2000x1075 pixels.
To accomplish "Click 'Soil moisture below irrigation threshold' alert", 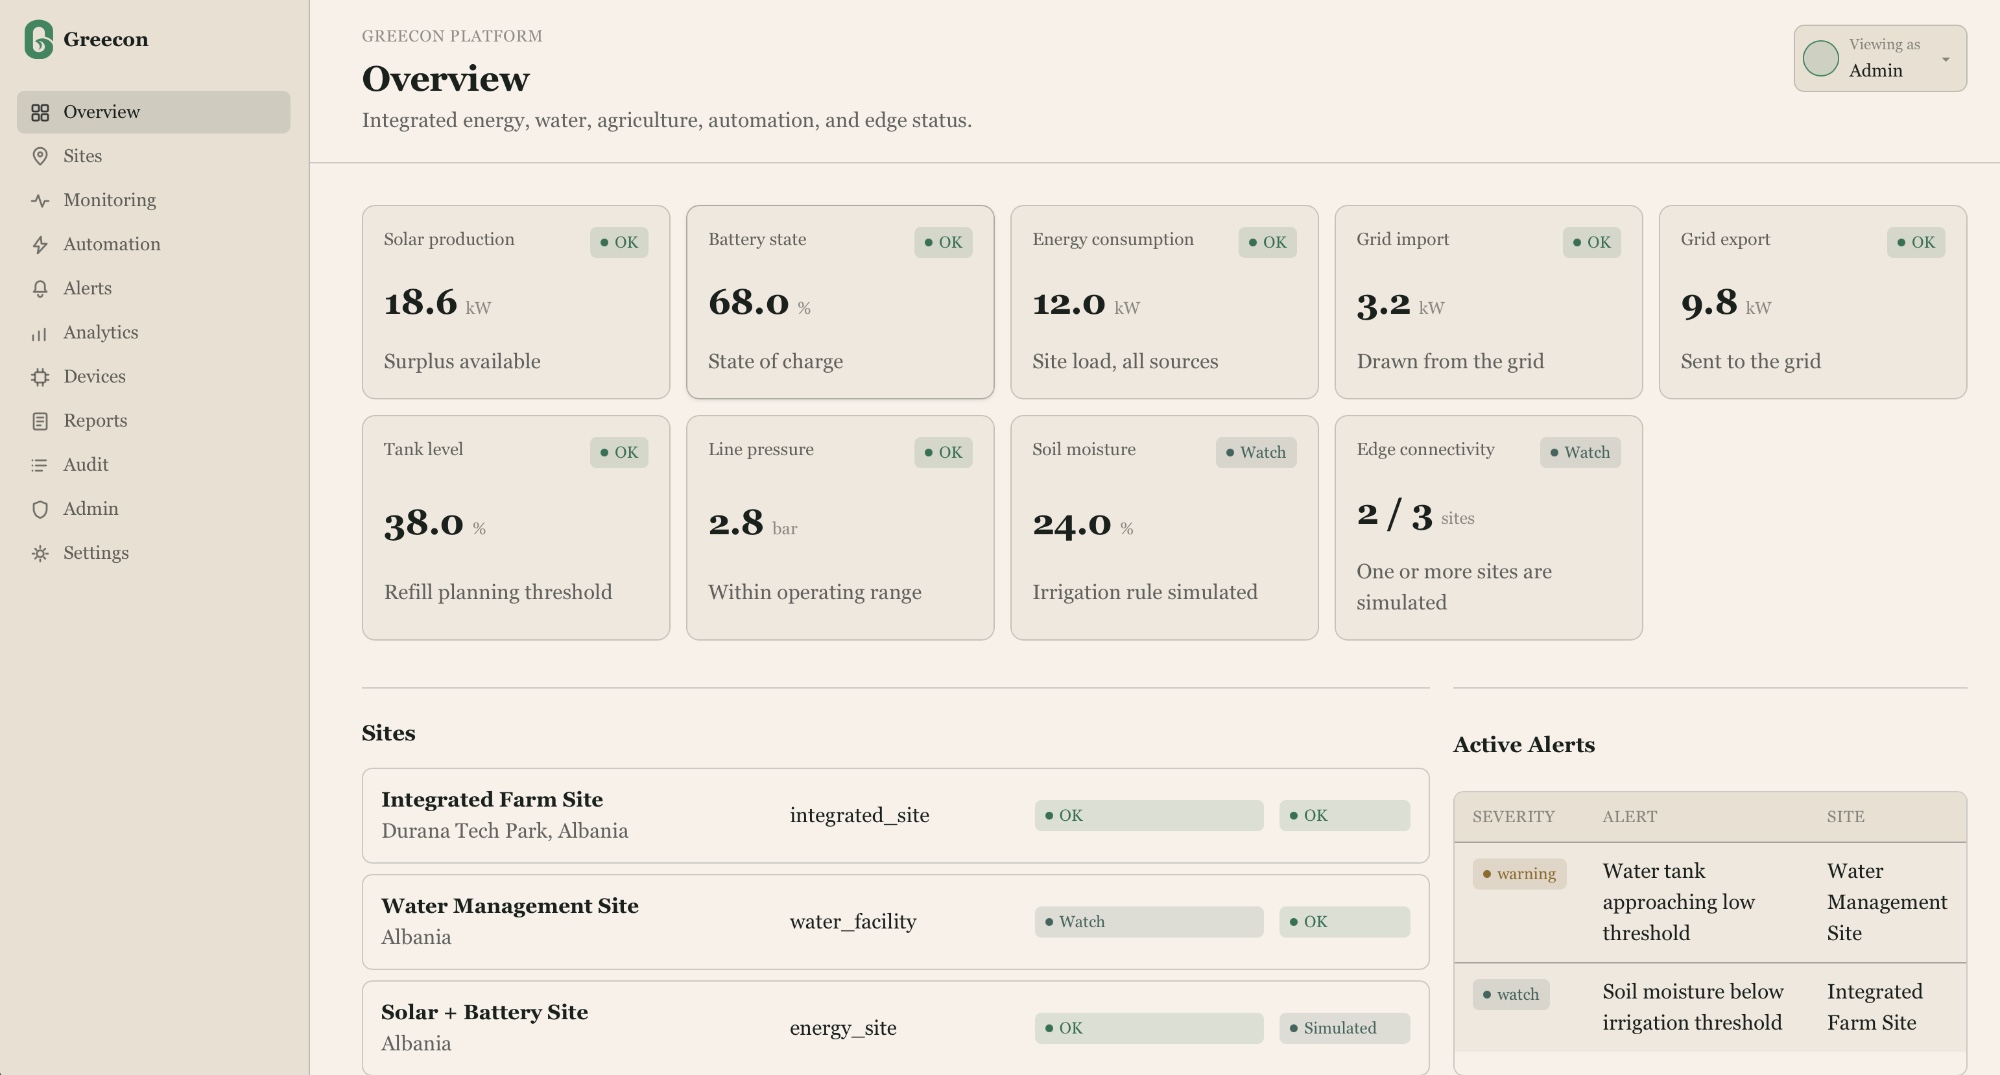I will (x=1693, y=1007).
